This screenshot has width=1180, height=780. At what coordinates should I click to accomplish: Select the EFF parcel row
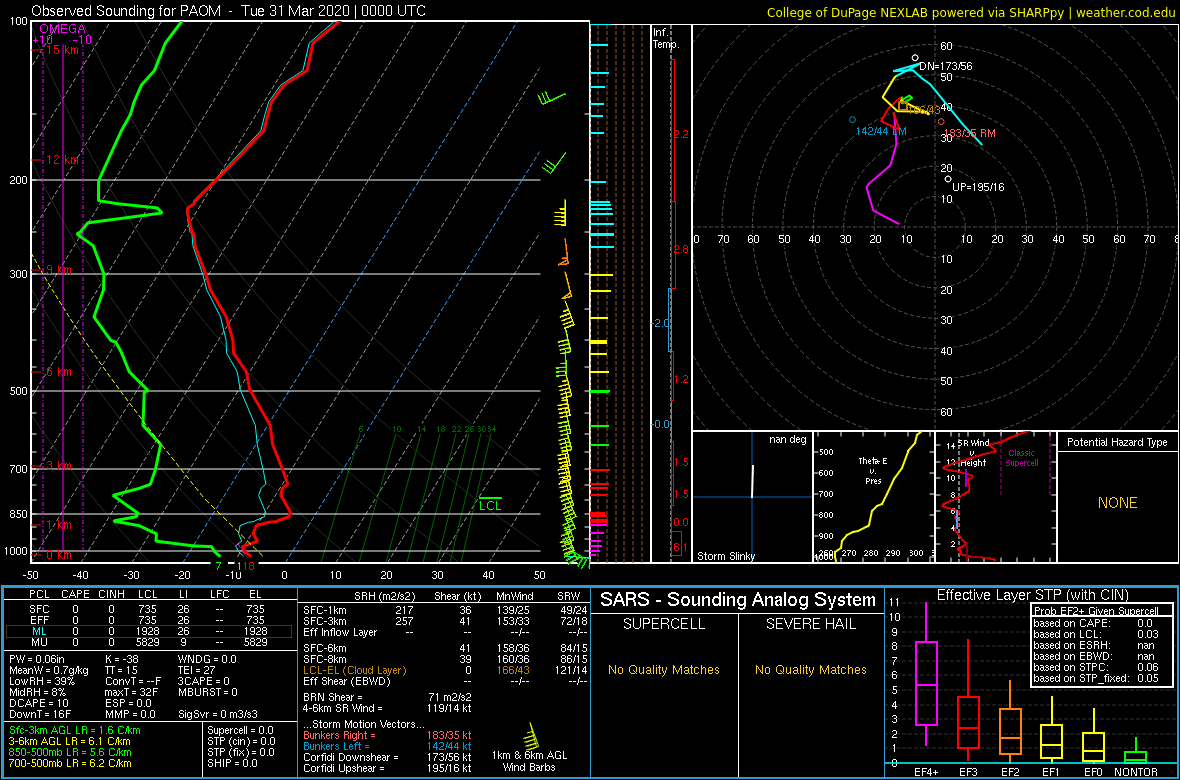click(149, 620)
